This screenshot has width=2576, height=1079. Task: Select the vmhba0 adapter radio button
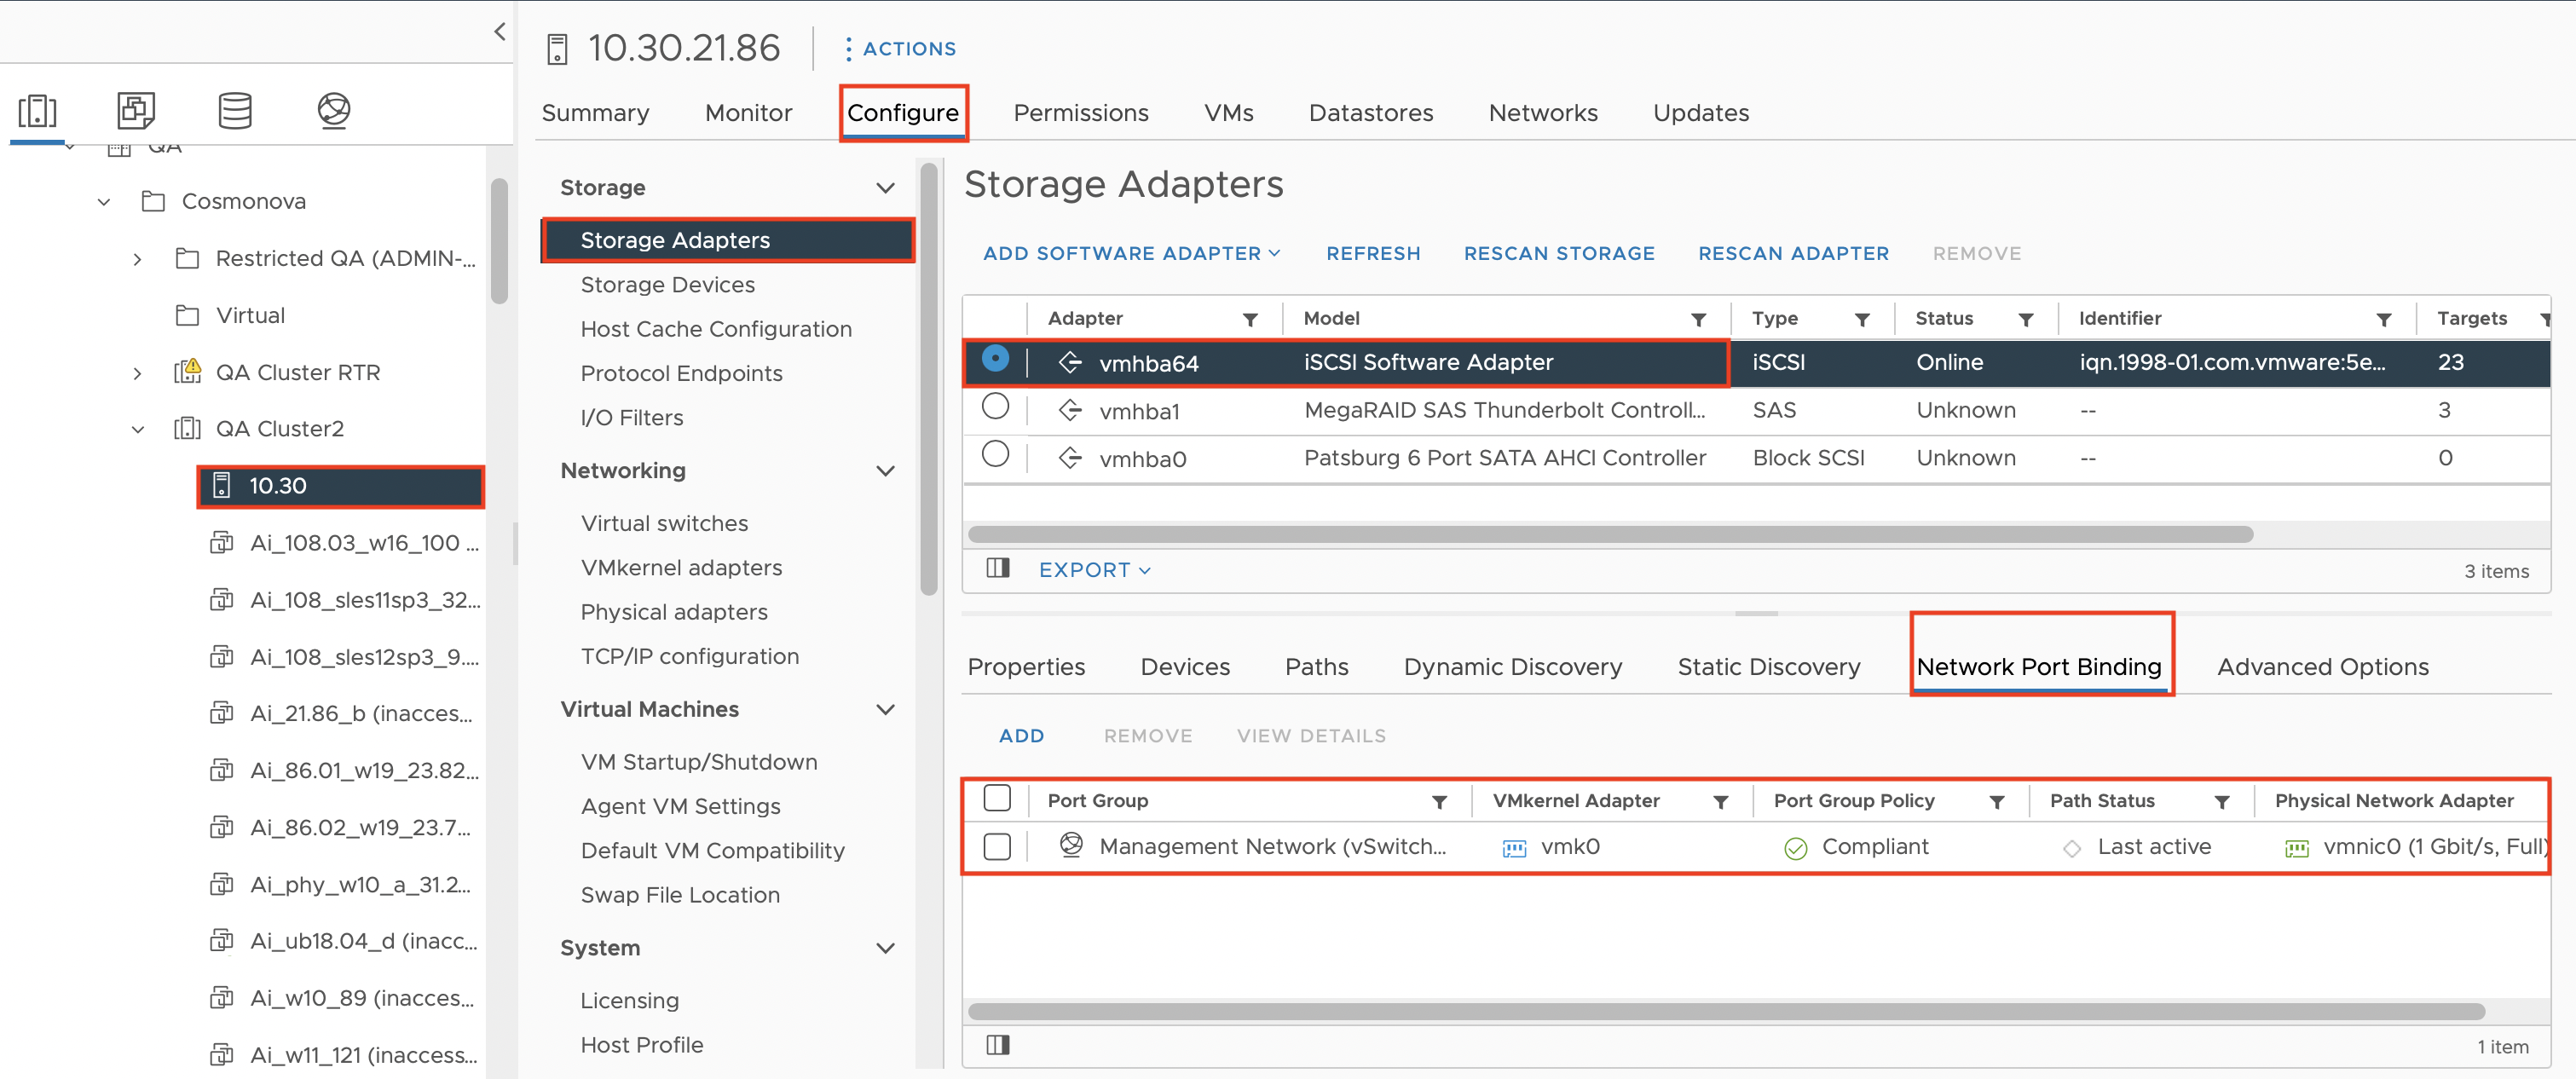pos(995,455)
